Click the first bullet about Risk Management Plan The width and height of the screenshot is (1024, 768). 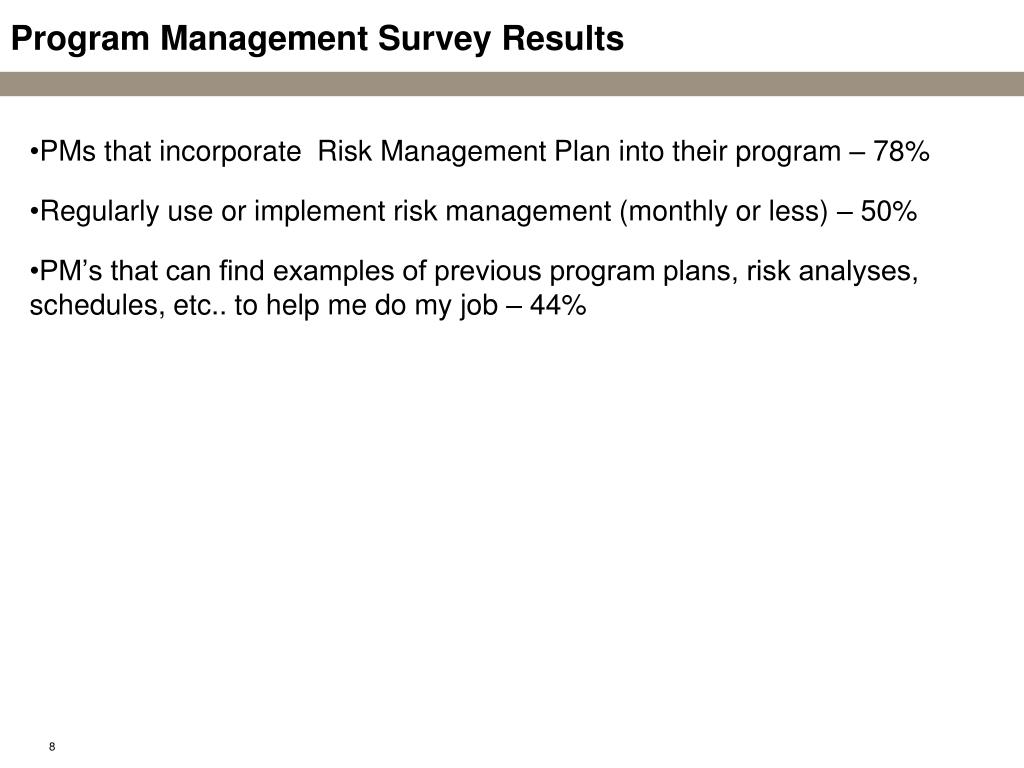click(x=479, y=152)
